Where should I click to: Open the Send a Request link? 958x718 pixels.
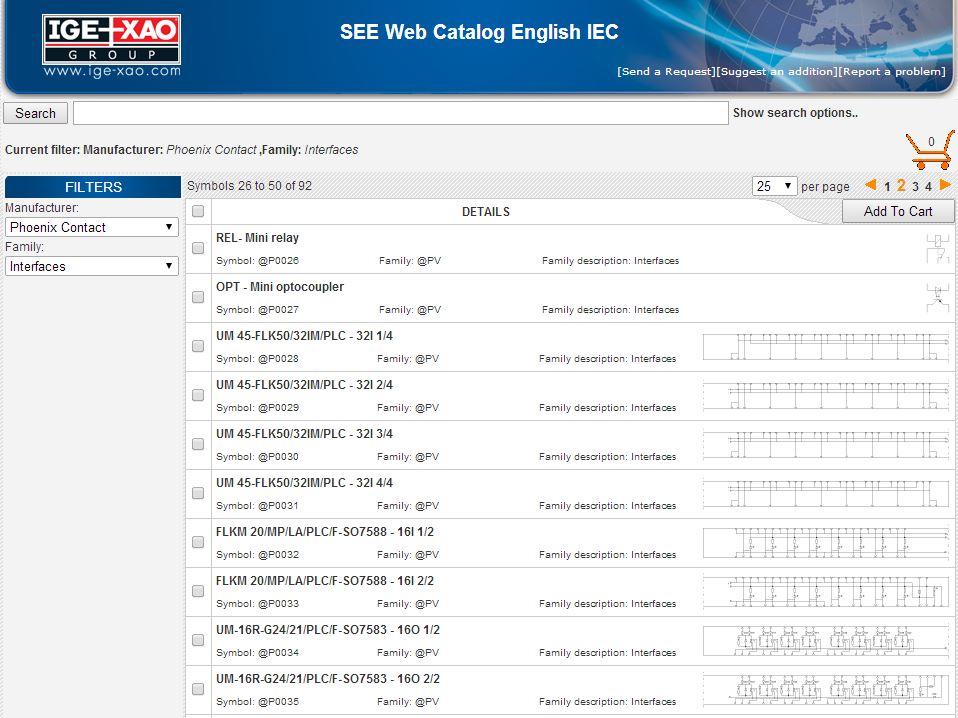tap(666, 71)
